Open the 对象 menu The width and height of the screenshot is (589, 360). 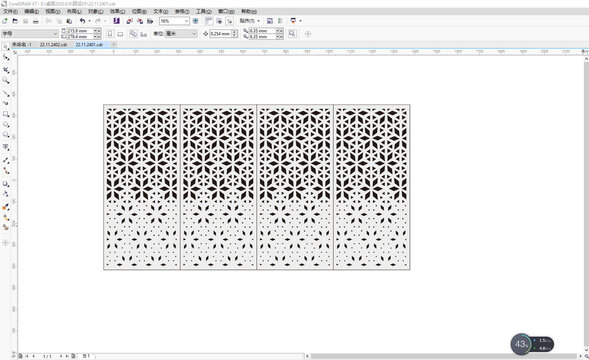coord(96,12)
